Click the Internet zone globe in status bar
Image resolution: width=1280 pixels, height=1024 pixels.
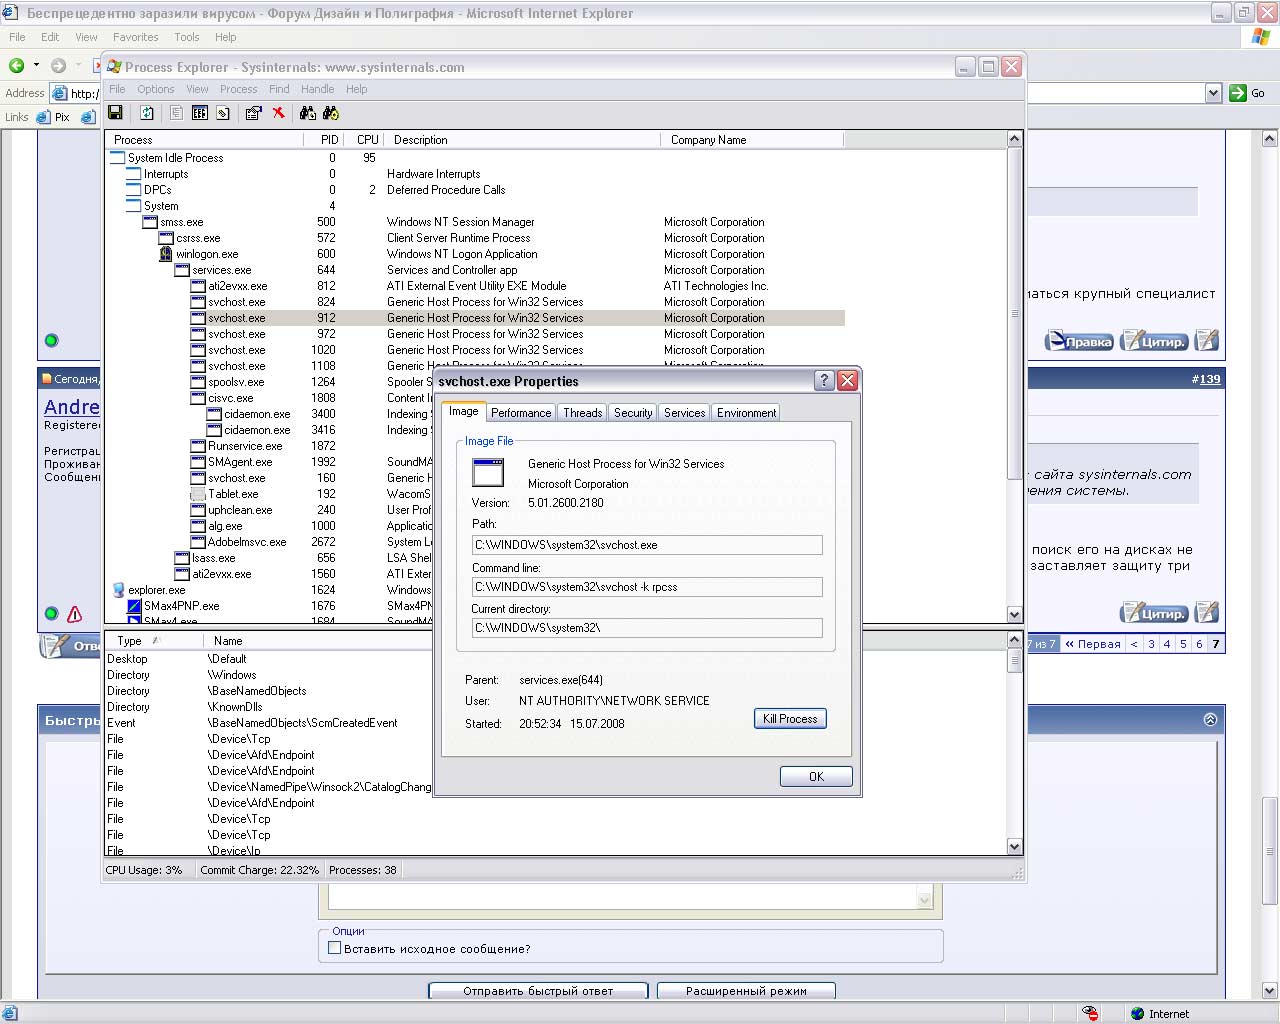click(1137, 1013)
